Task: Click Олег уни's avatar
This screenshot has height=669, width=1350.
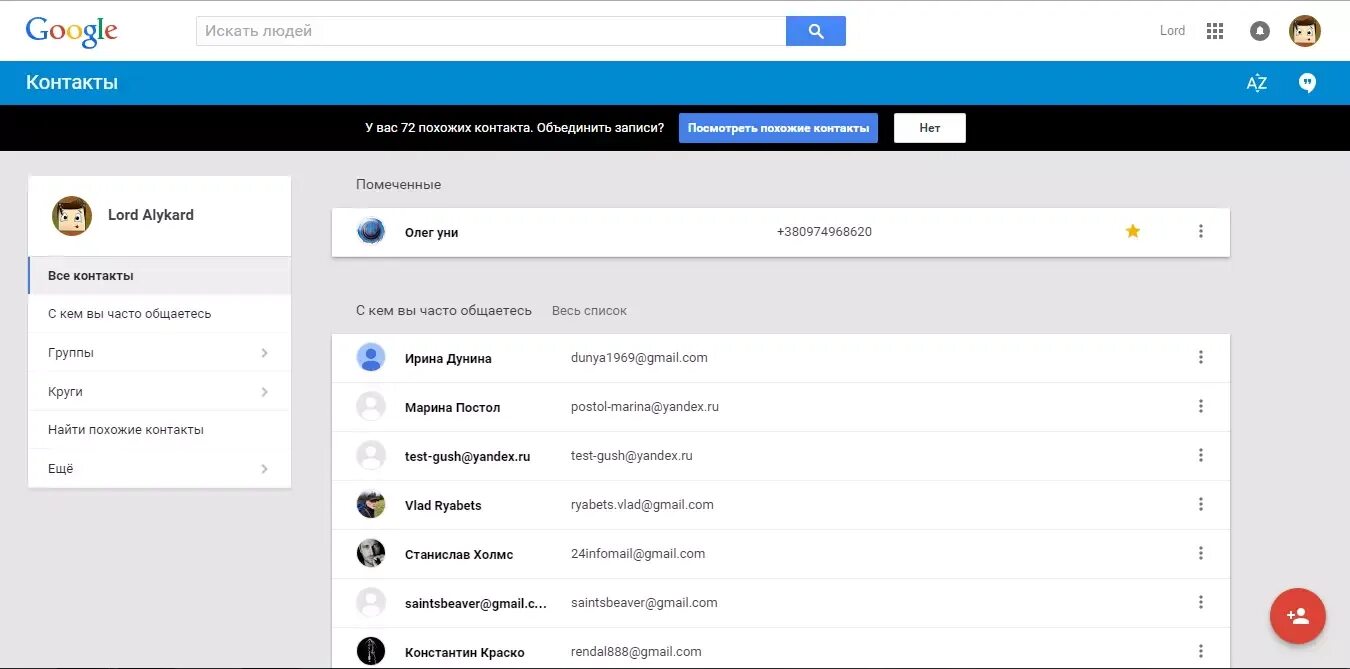Action: pyautogui.click(x=371, y=231)
